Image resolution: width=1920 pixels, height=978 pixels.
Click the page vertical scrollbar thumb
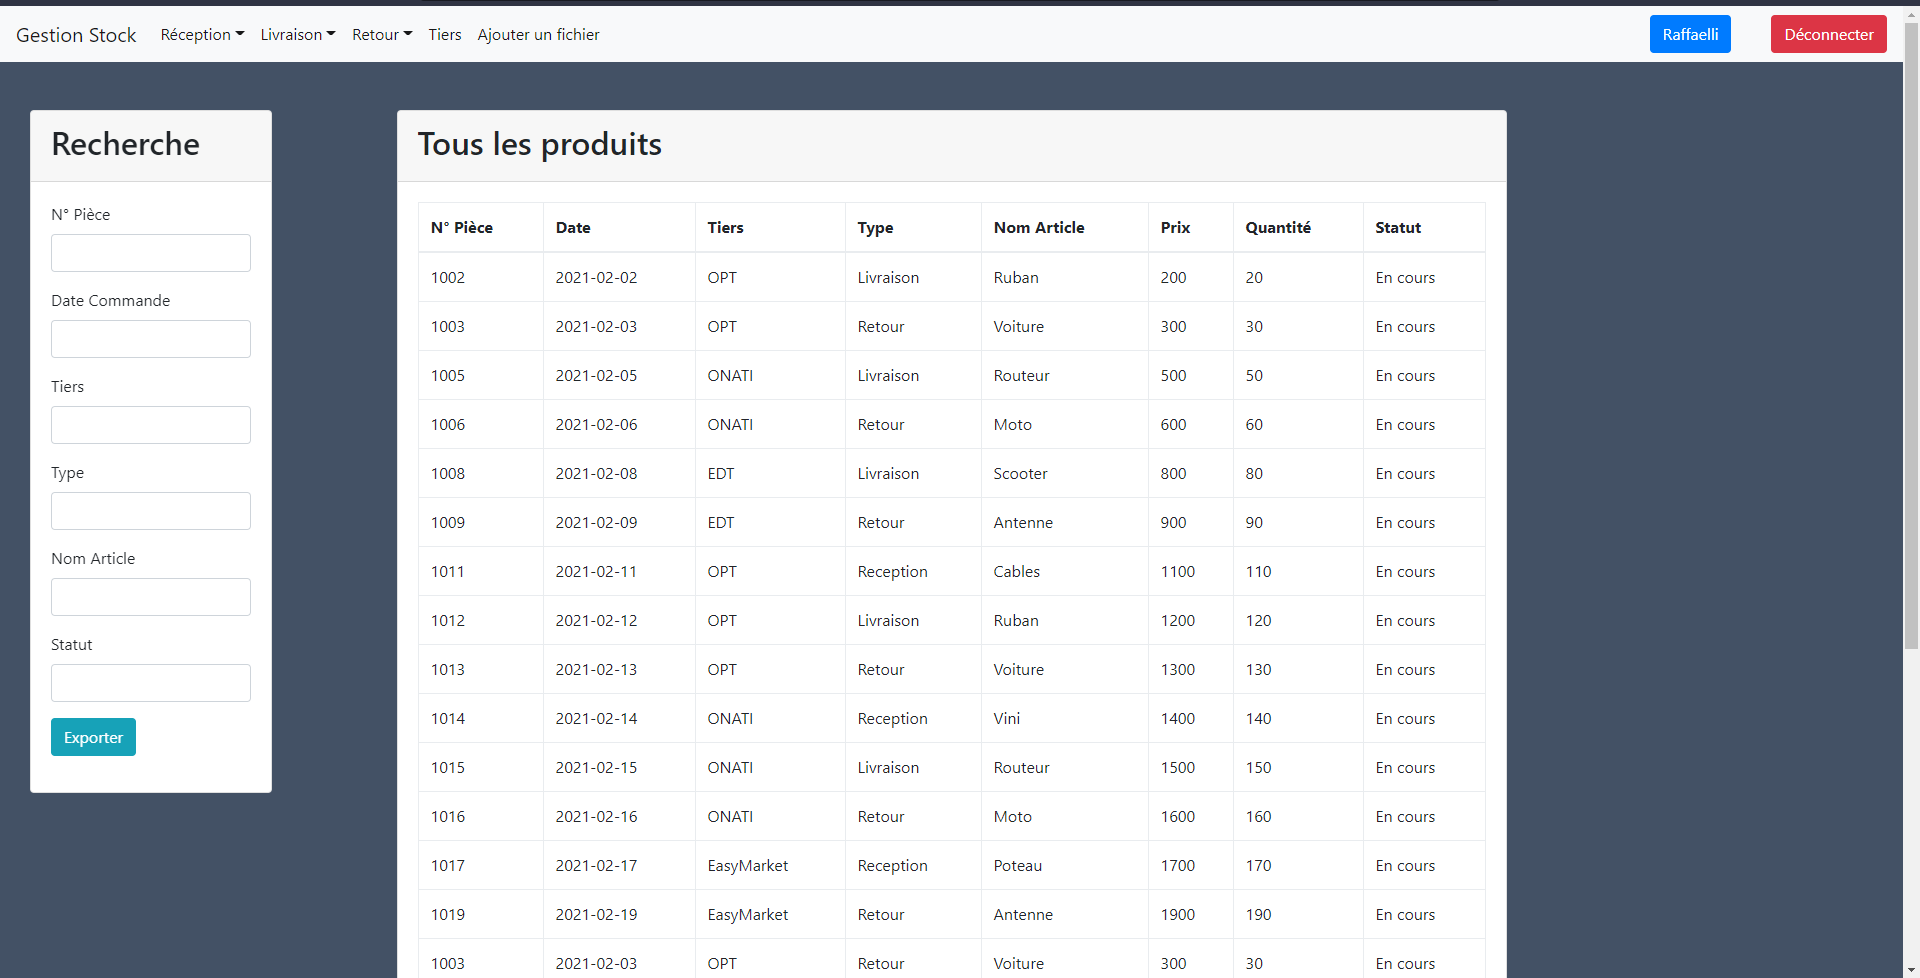pos(1911,340)
